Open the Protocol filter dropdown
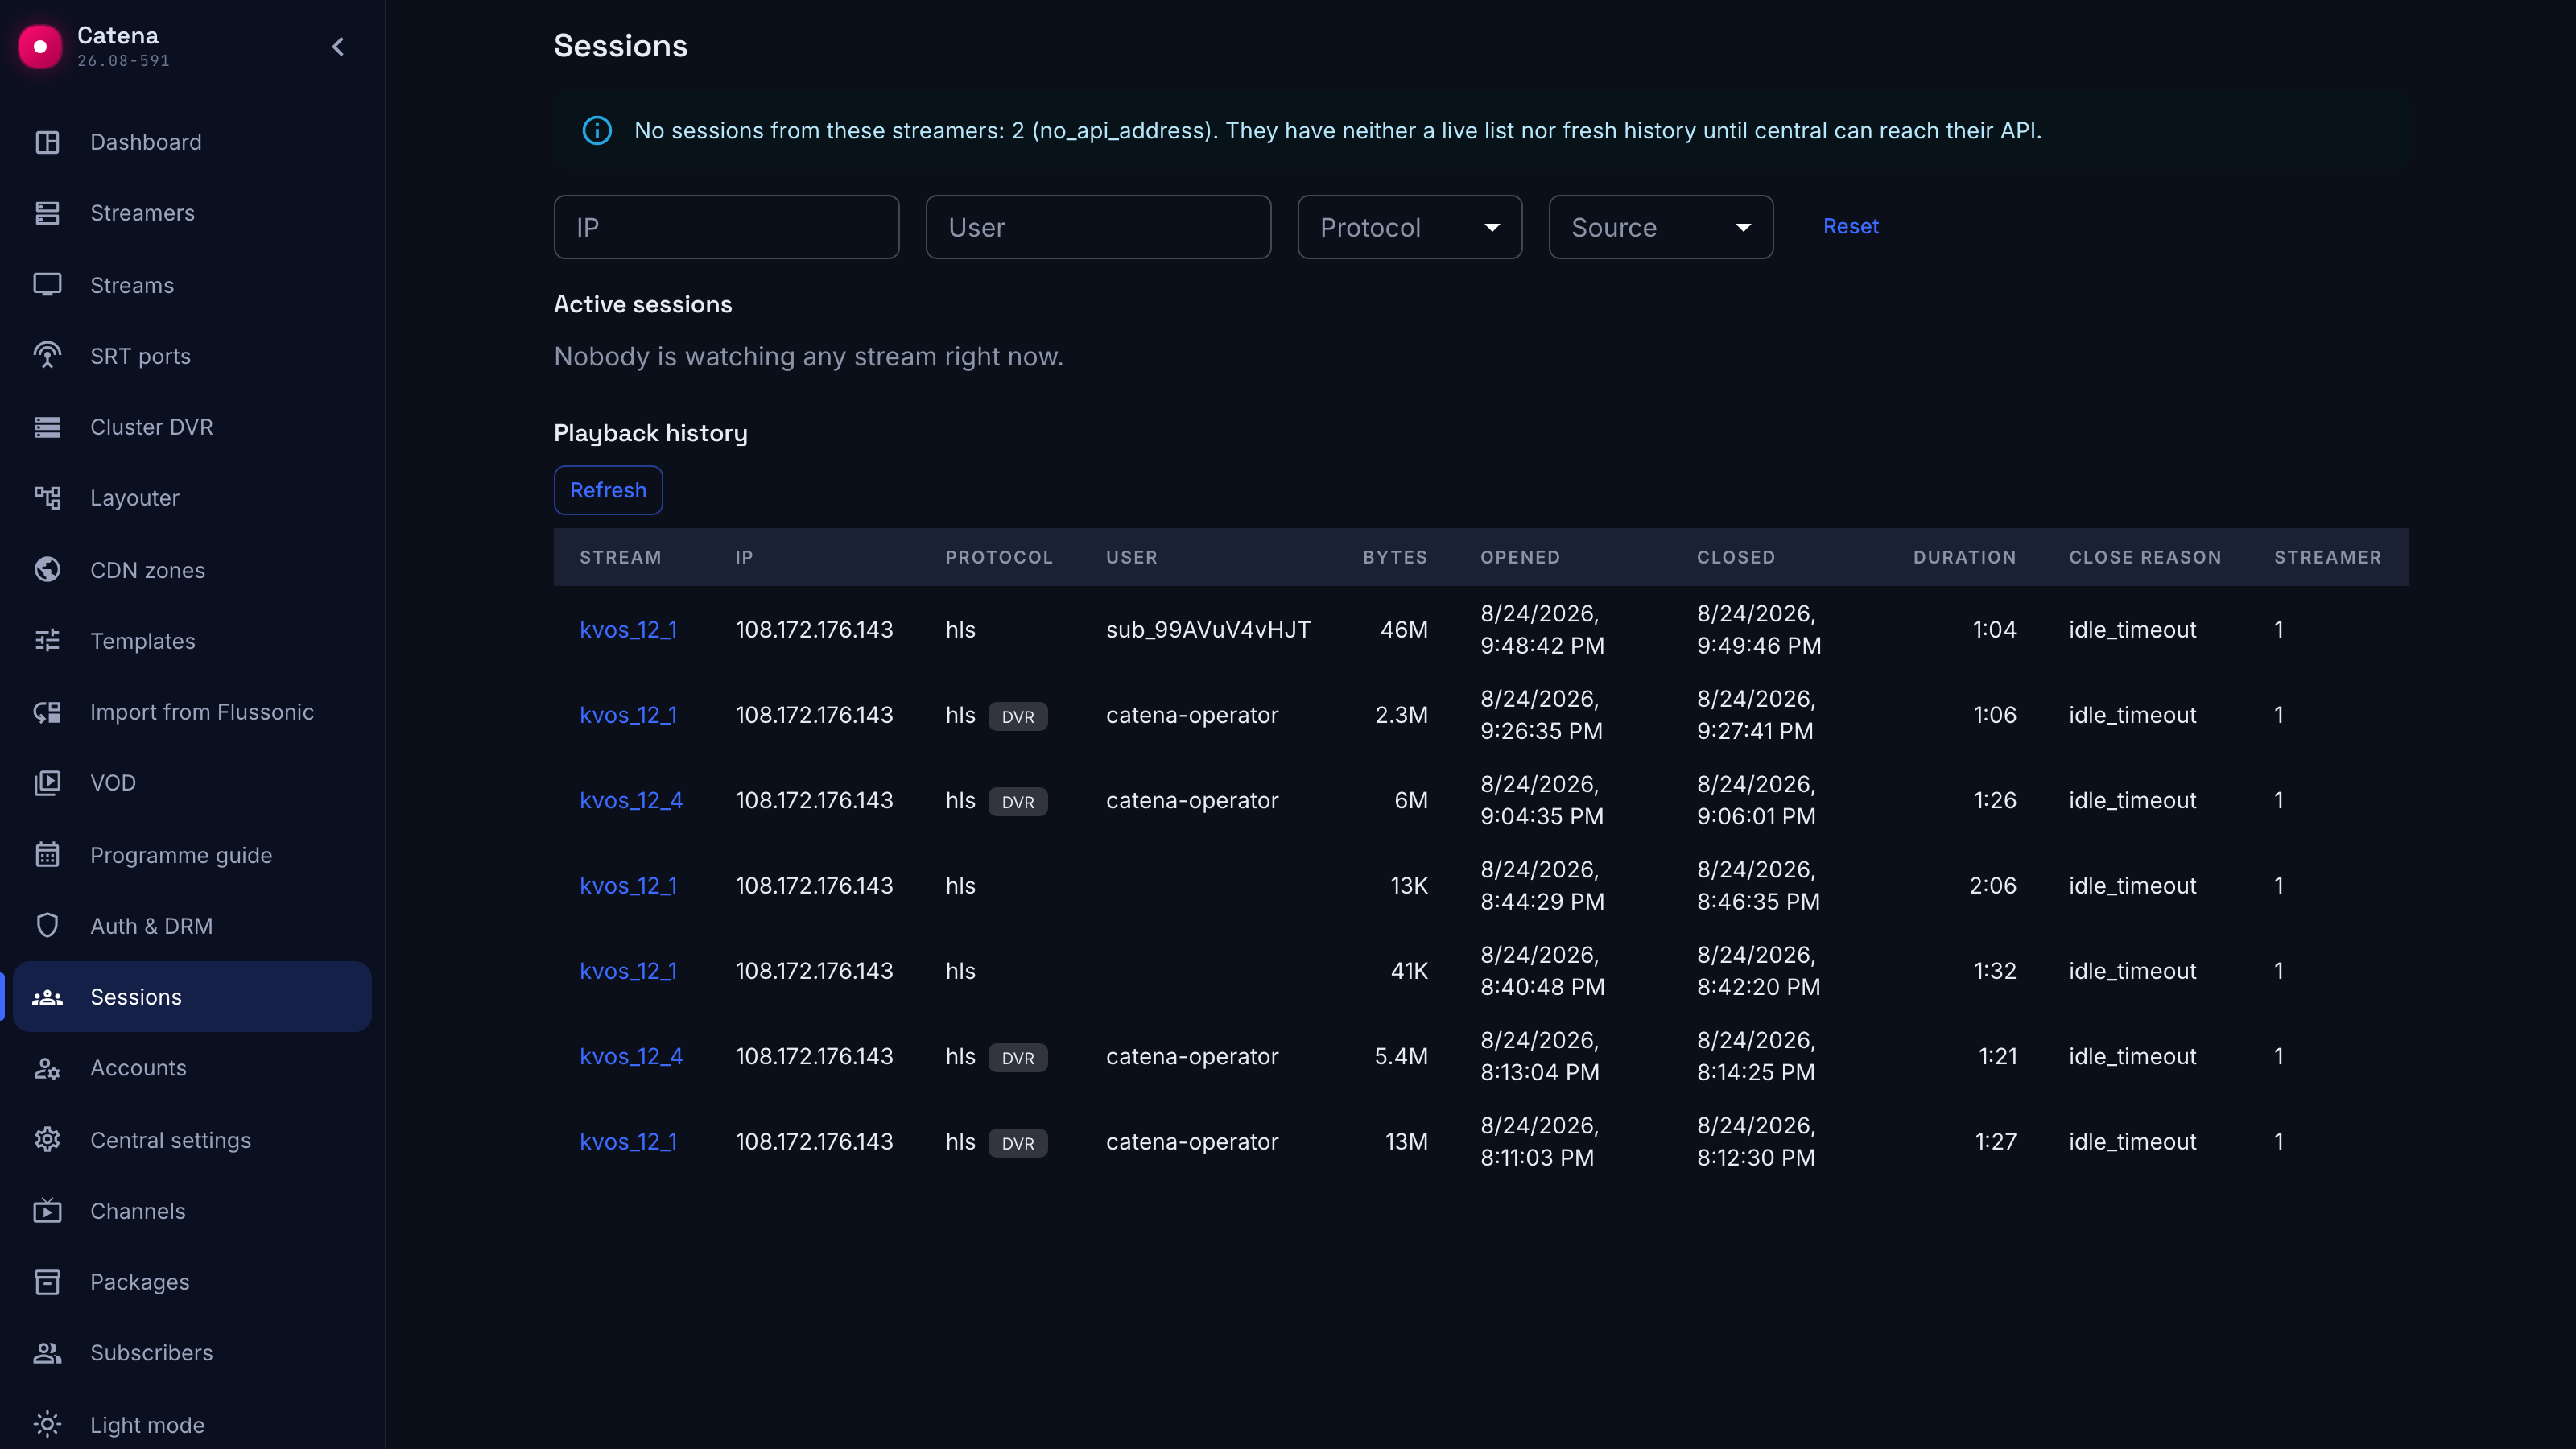2576x1449 pixels. pyautogui.click(x=1410, y=227)
